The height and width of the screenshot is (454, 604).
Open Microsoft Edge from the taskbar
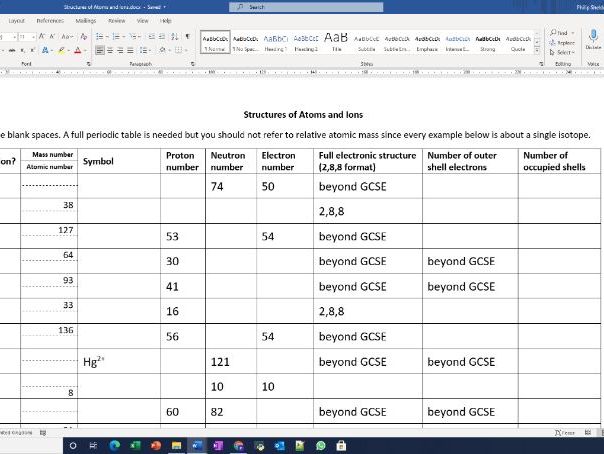[114, 446]
